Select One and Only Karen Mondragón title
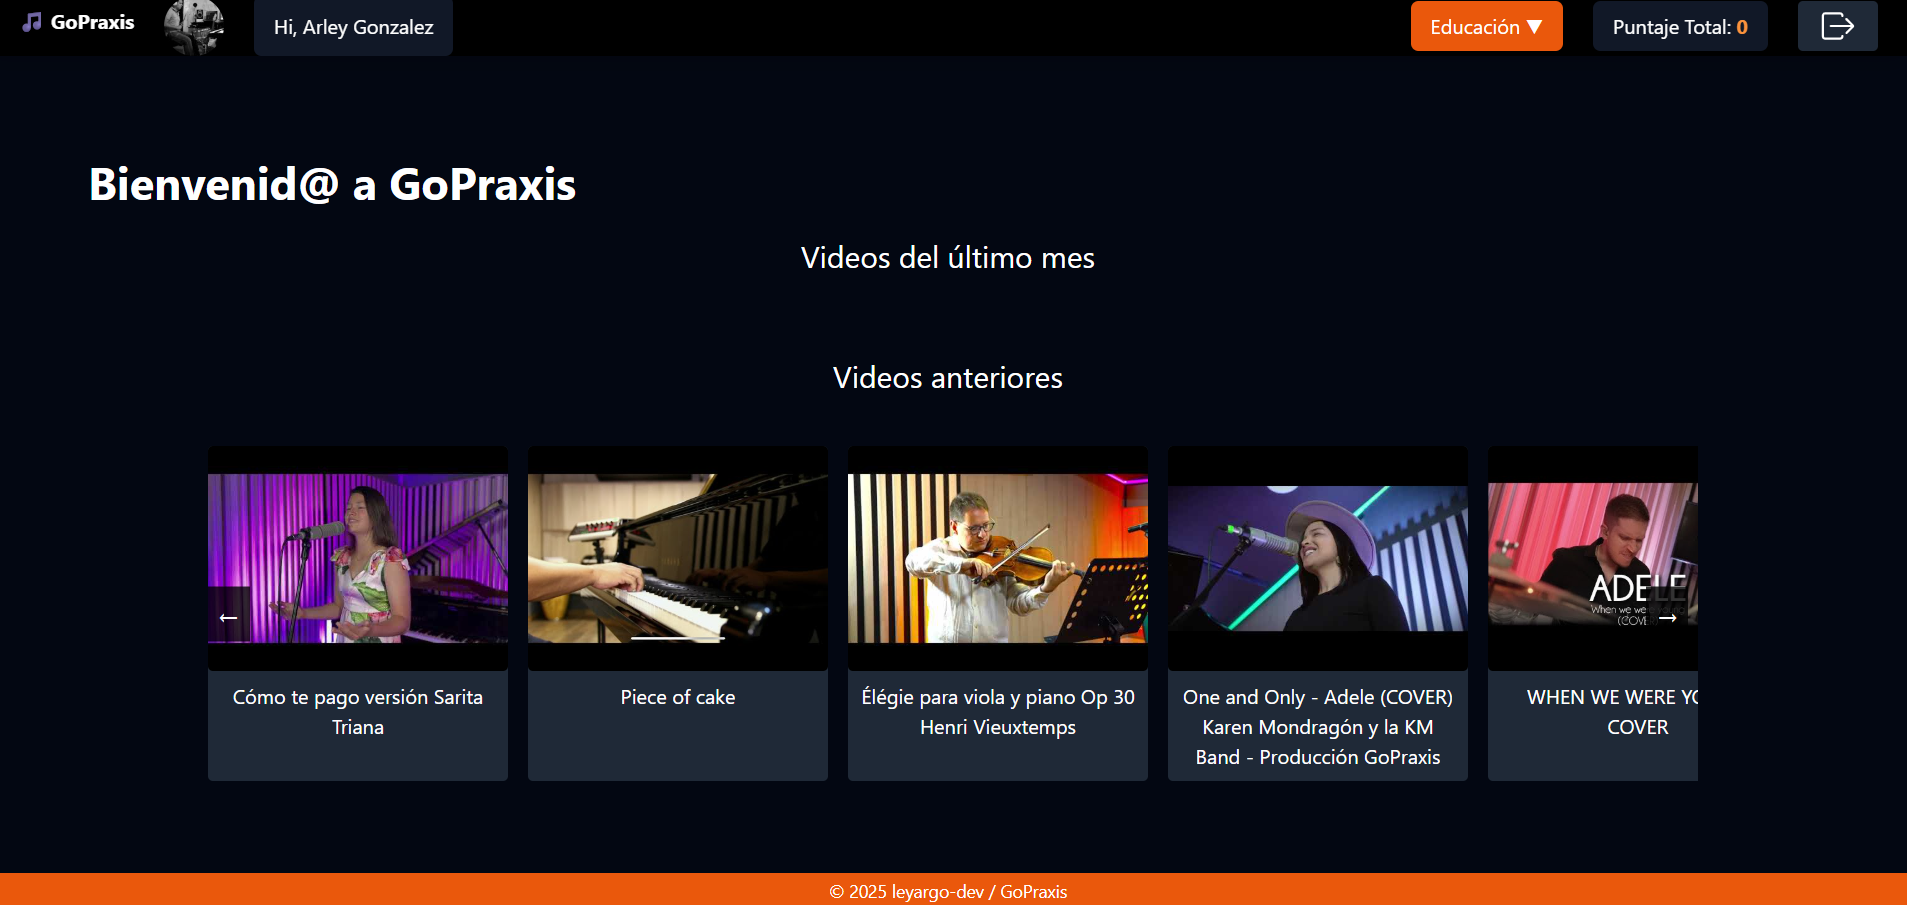 point(1318,727)
